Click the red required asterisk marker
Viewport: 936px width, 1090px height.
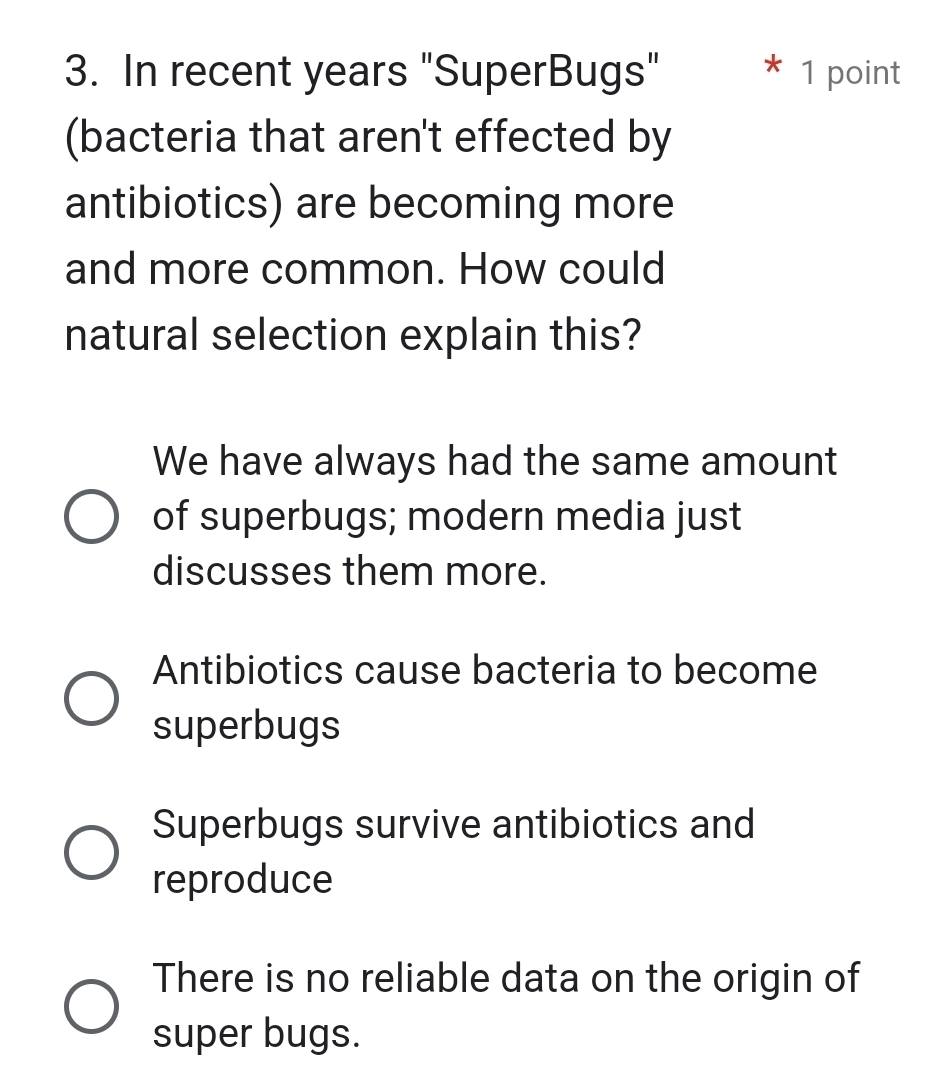[773, 68]
